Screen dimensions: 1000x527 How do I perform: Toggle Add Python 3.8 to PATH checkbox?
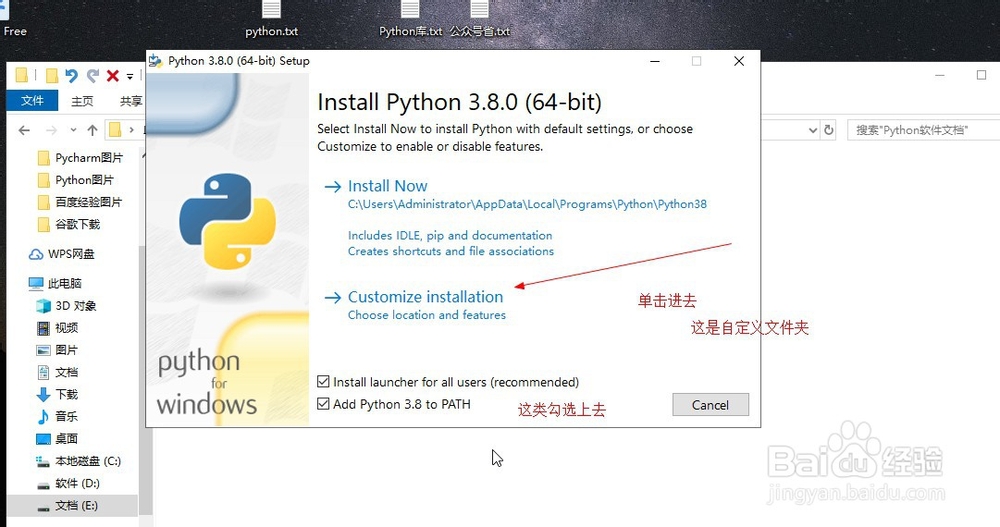coord(323,404)
